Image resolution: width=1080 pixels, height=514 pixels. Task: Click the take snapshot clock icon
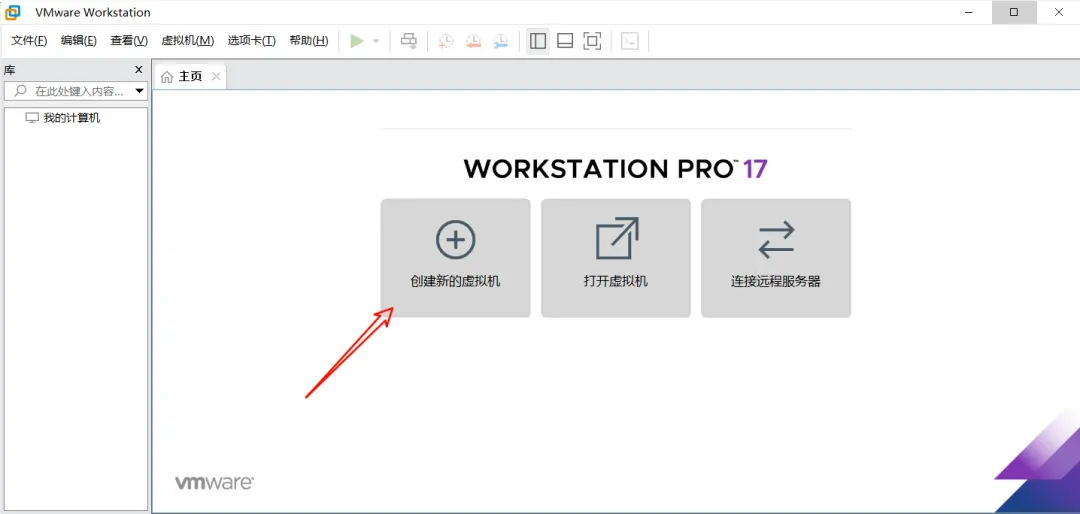click(446, 41)
